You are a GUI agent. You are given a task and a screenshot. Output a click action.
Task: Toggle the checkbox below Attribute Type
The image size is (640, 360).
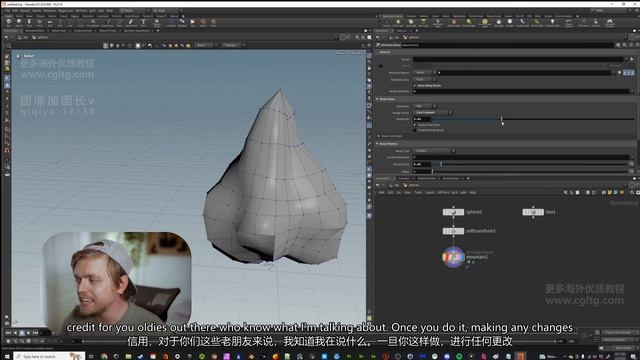pyautogui.click(x=415, y=86)
